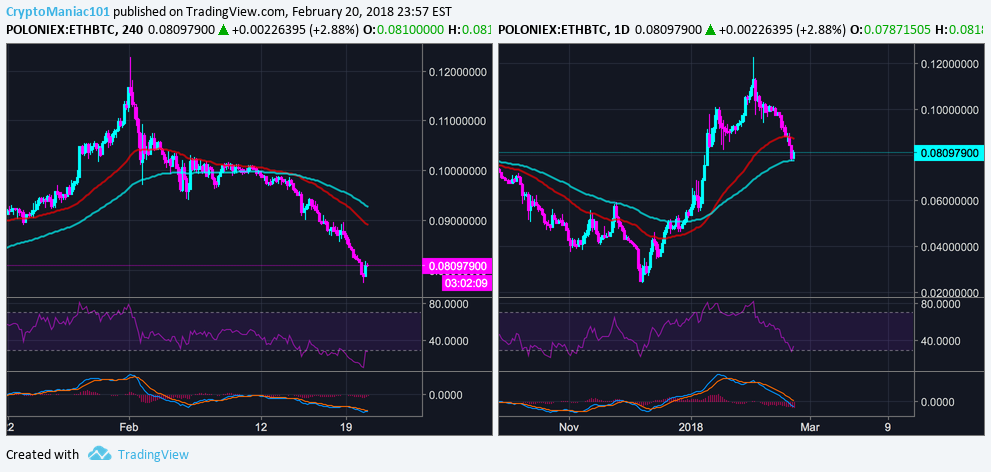Click the green up arrow on the 240 chart header

224,30
